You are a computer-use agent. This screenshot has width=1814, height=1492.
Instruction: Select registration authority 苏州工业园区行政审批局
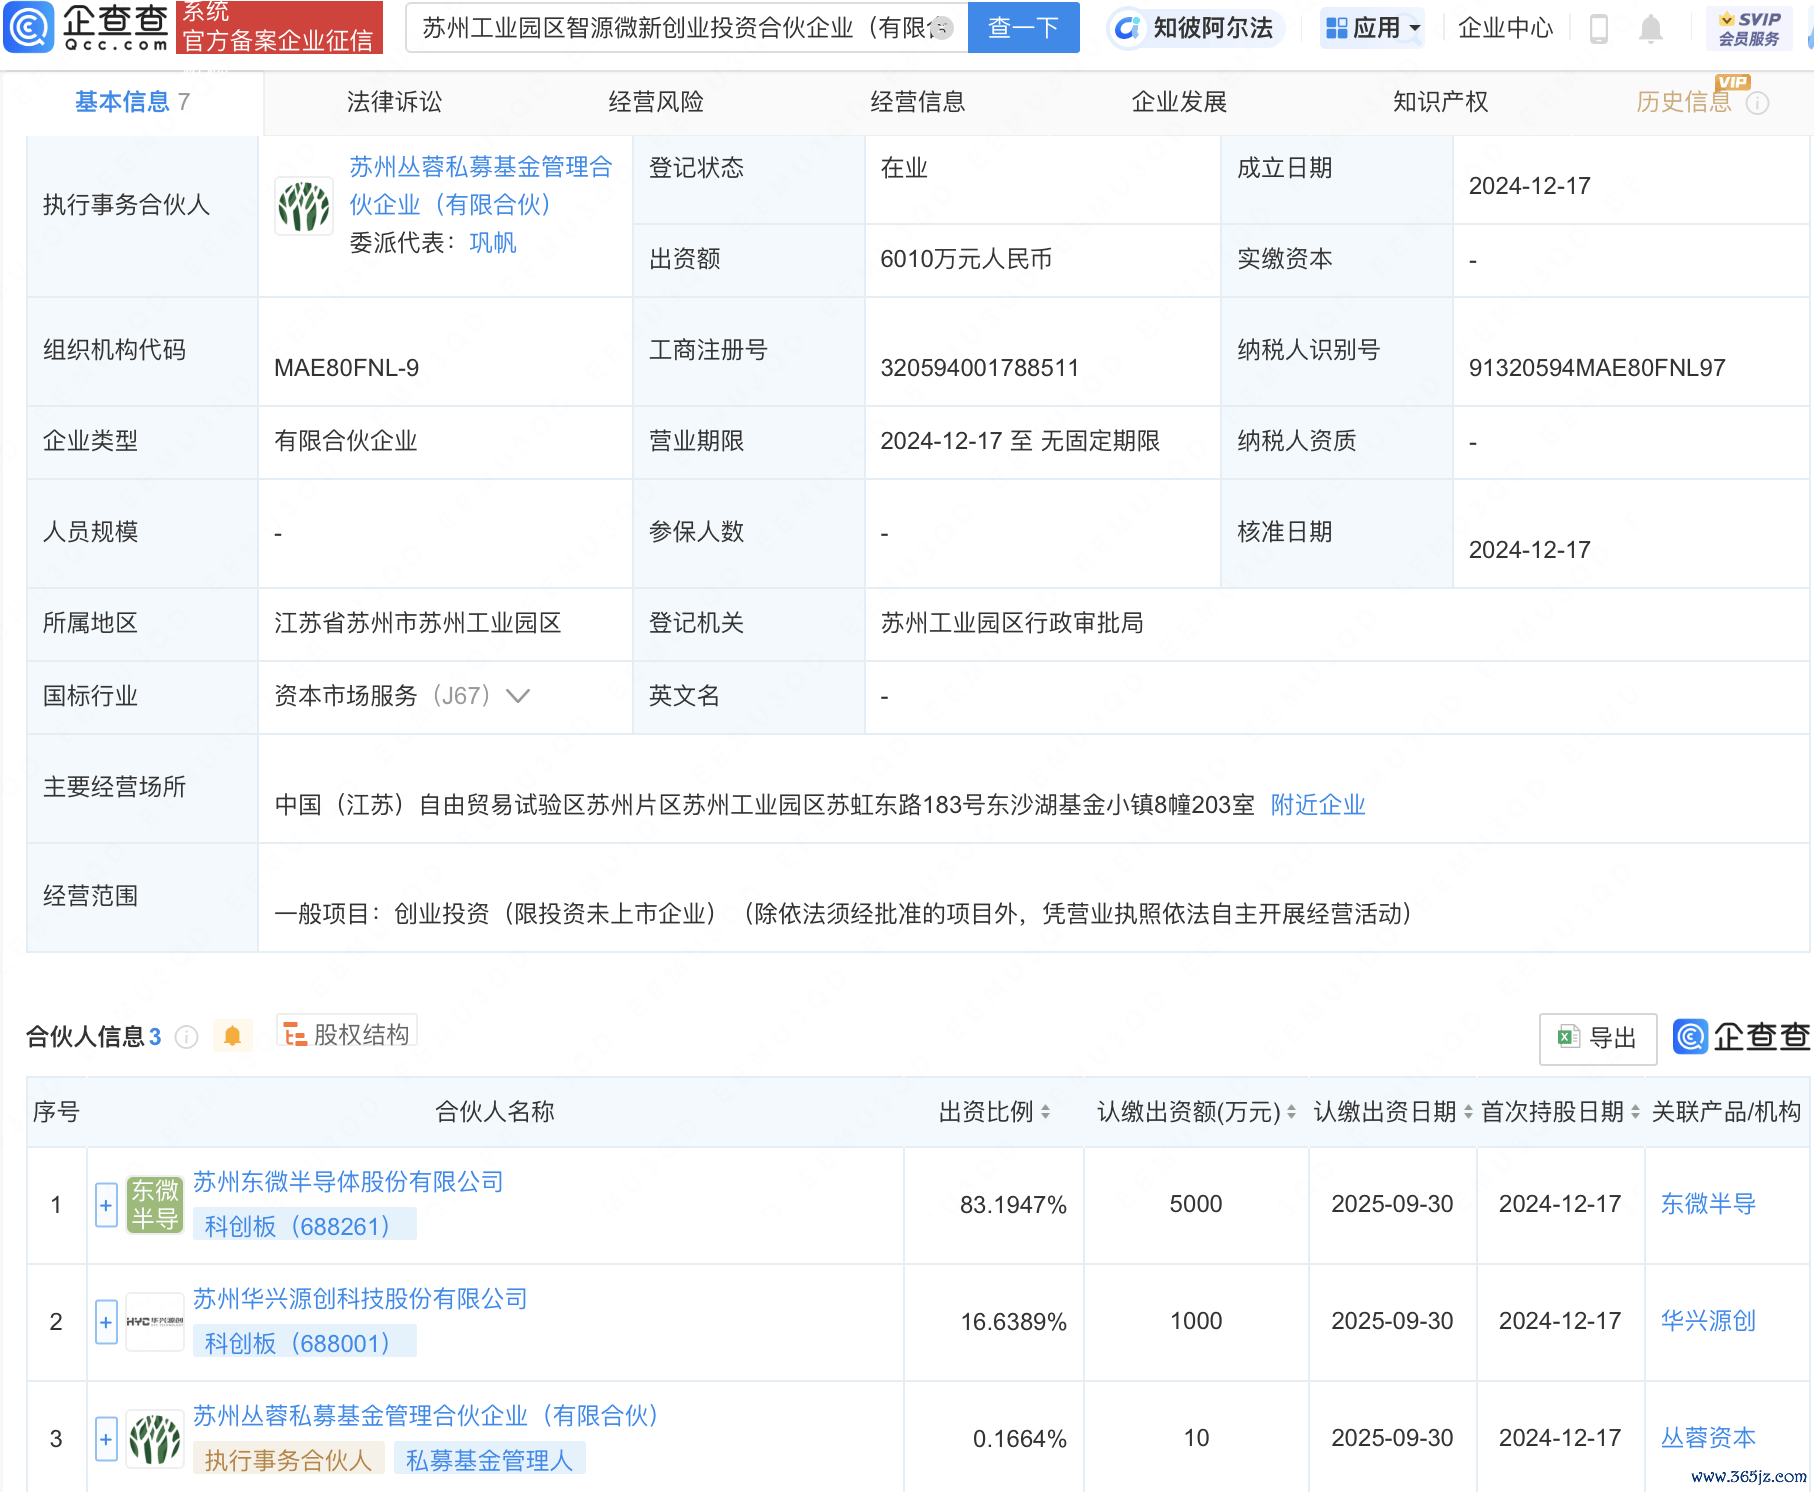point(1012,623)
